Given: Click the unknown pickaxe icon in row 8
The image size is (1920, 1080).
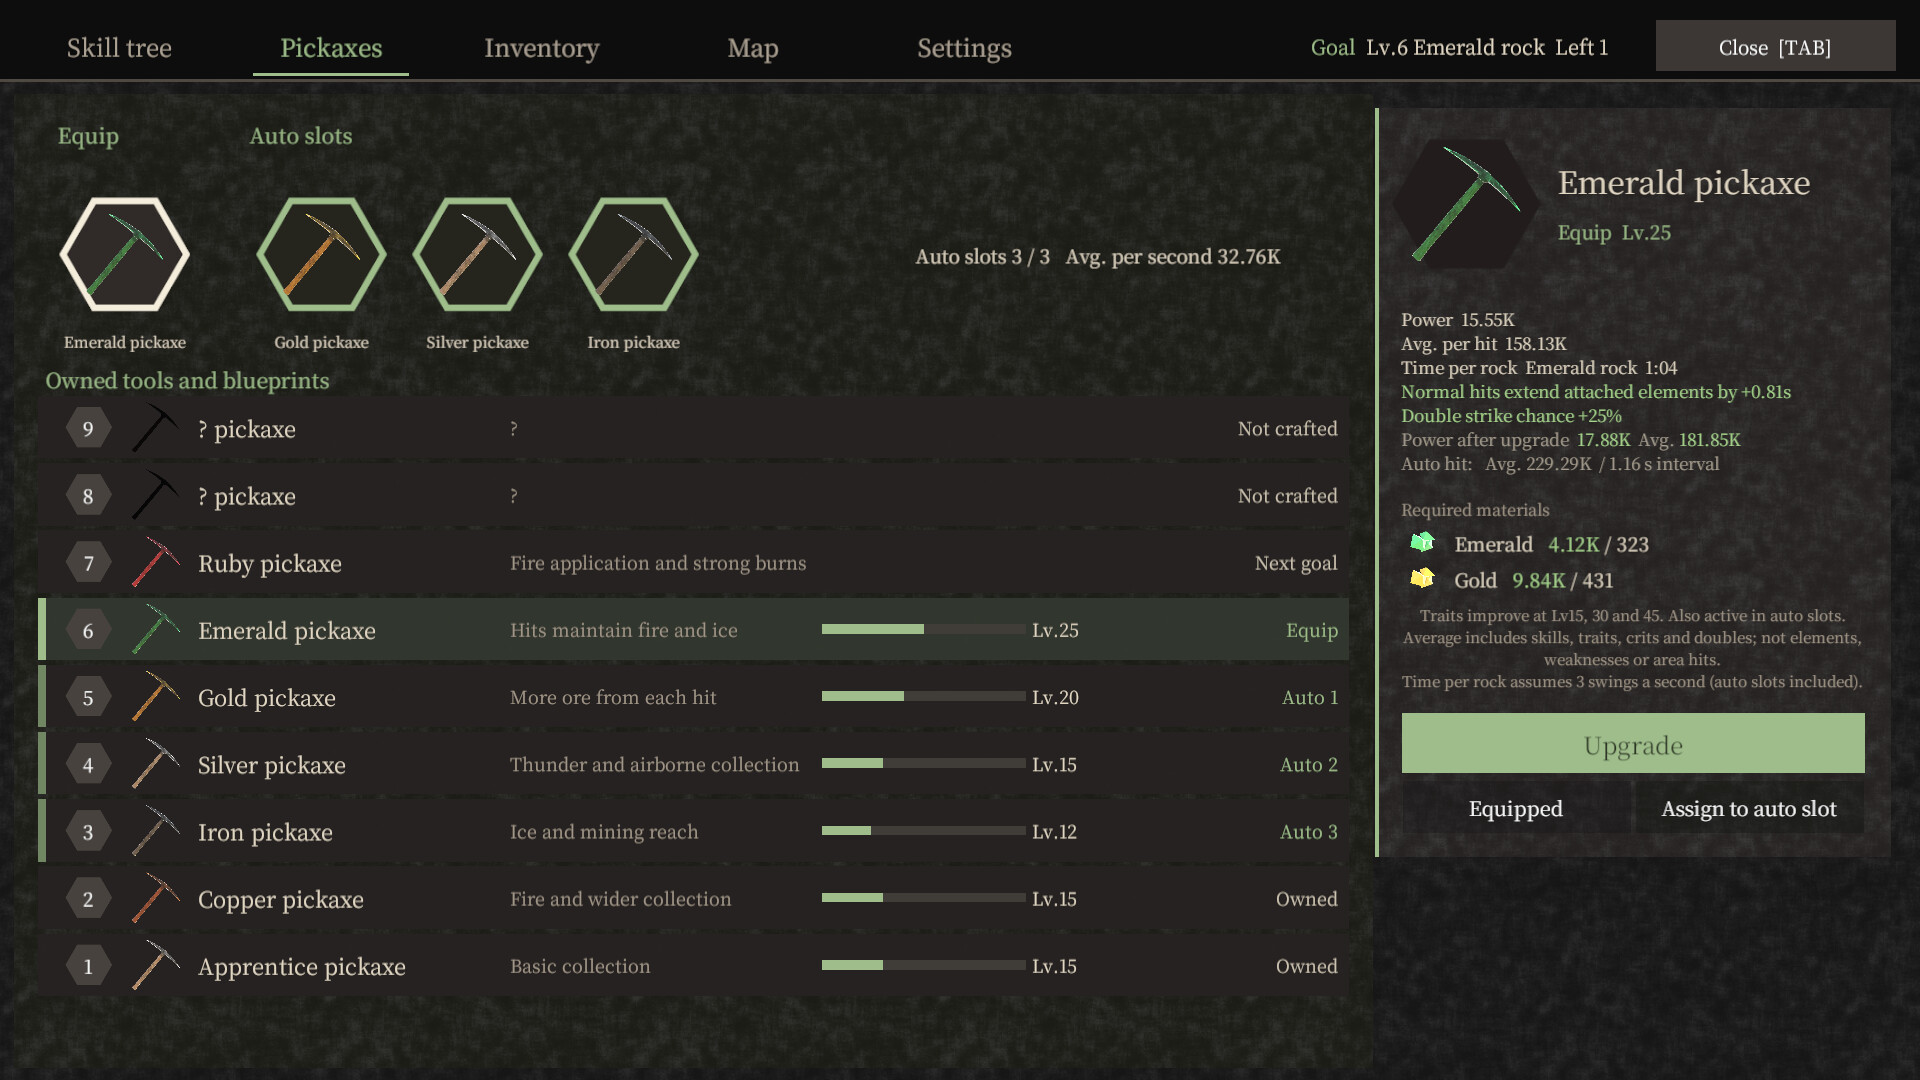Looking at the screenshot, I should [155, 496].
